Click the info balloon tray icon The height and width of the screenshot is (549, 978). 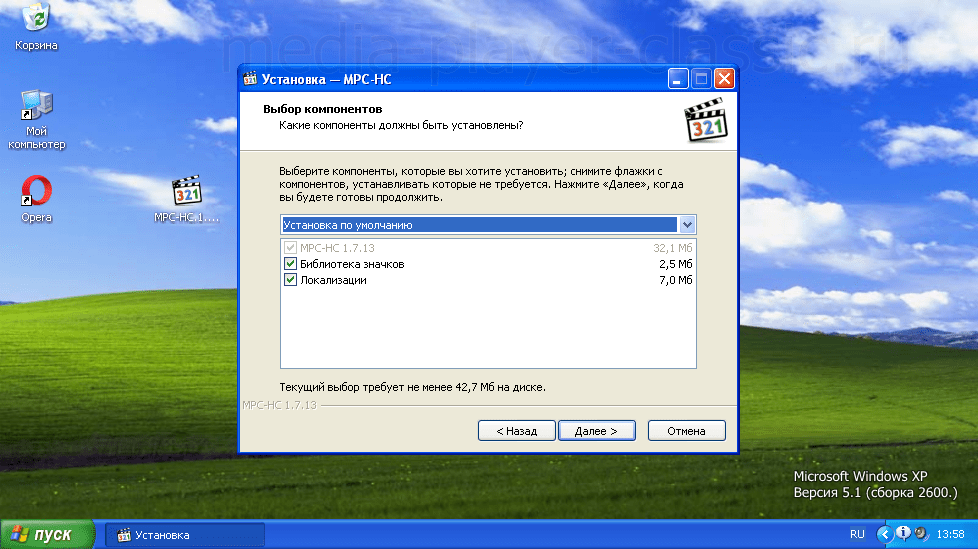click(903, 533)
